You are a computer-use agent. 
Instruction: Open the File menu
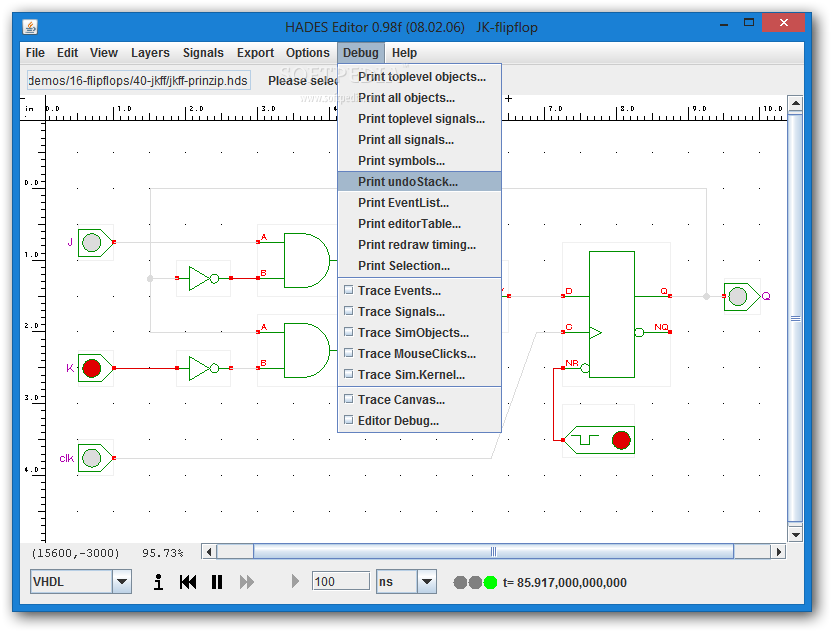click(35, 53)
